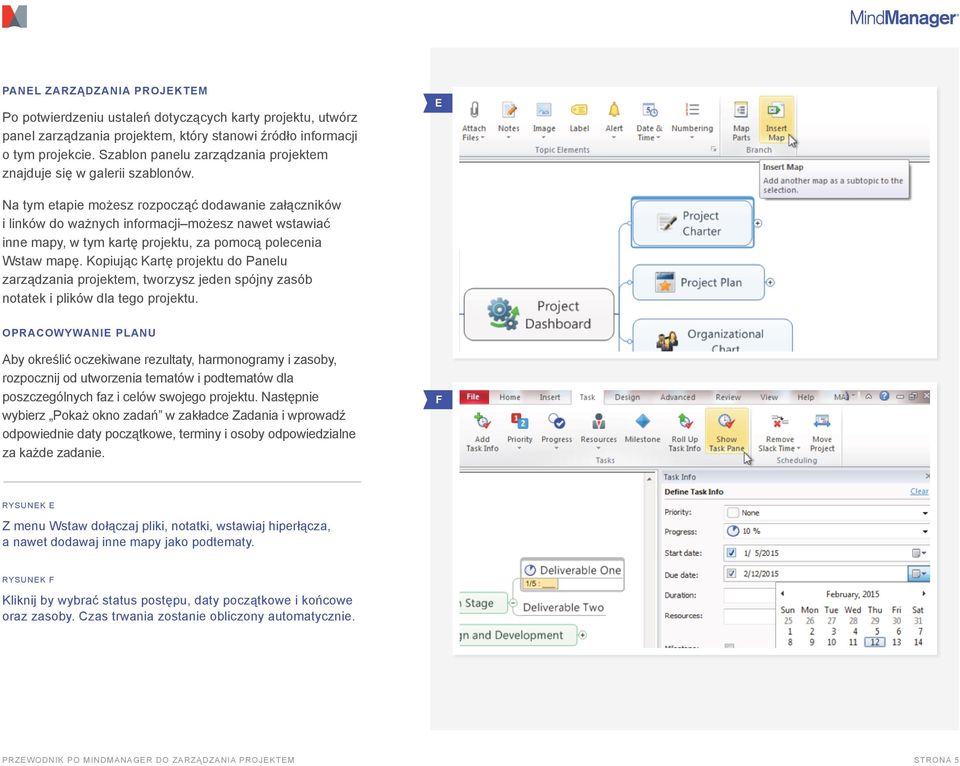Collapse the Stage topic branch

coord(513,603)
